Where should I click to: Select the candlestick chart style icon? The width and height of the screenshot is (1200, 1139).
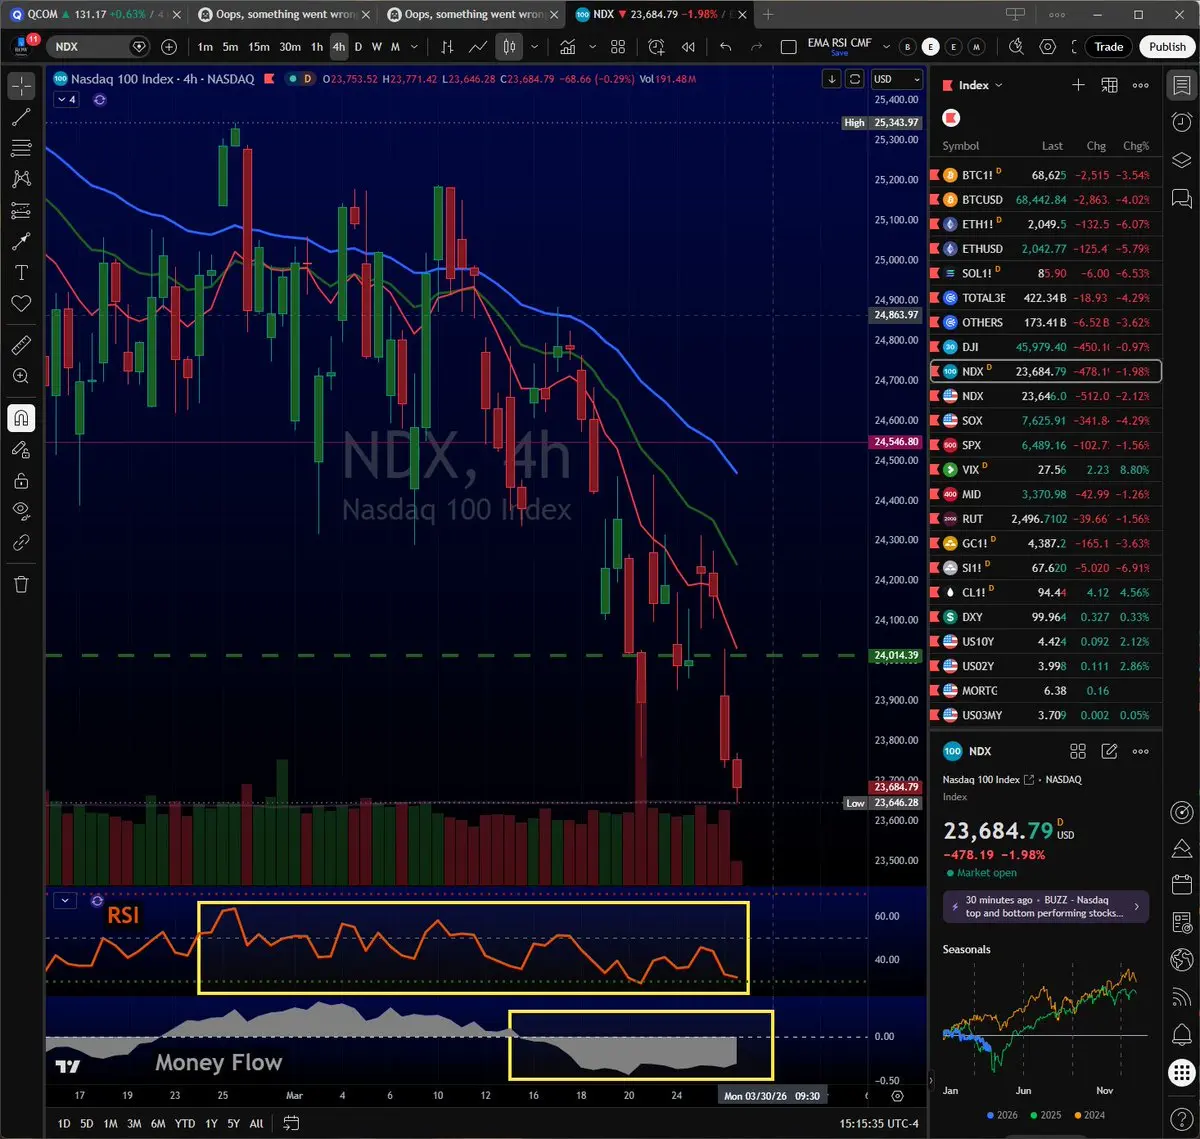[x=509, y=47]
